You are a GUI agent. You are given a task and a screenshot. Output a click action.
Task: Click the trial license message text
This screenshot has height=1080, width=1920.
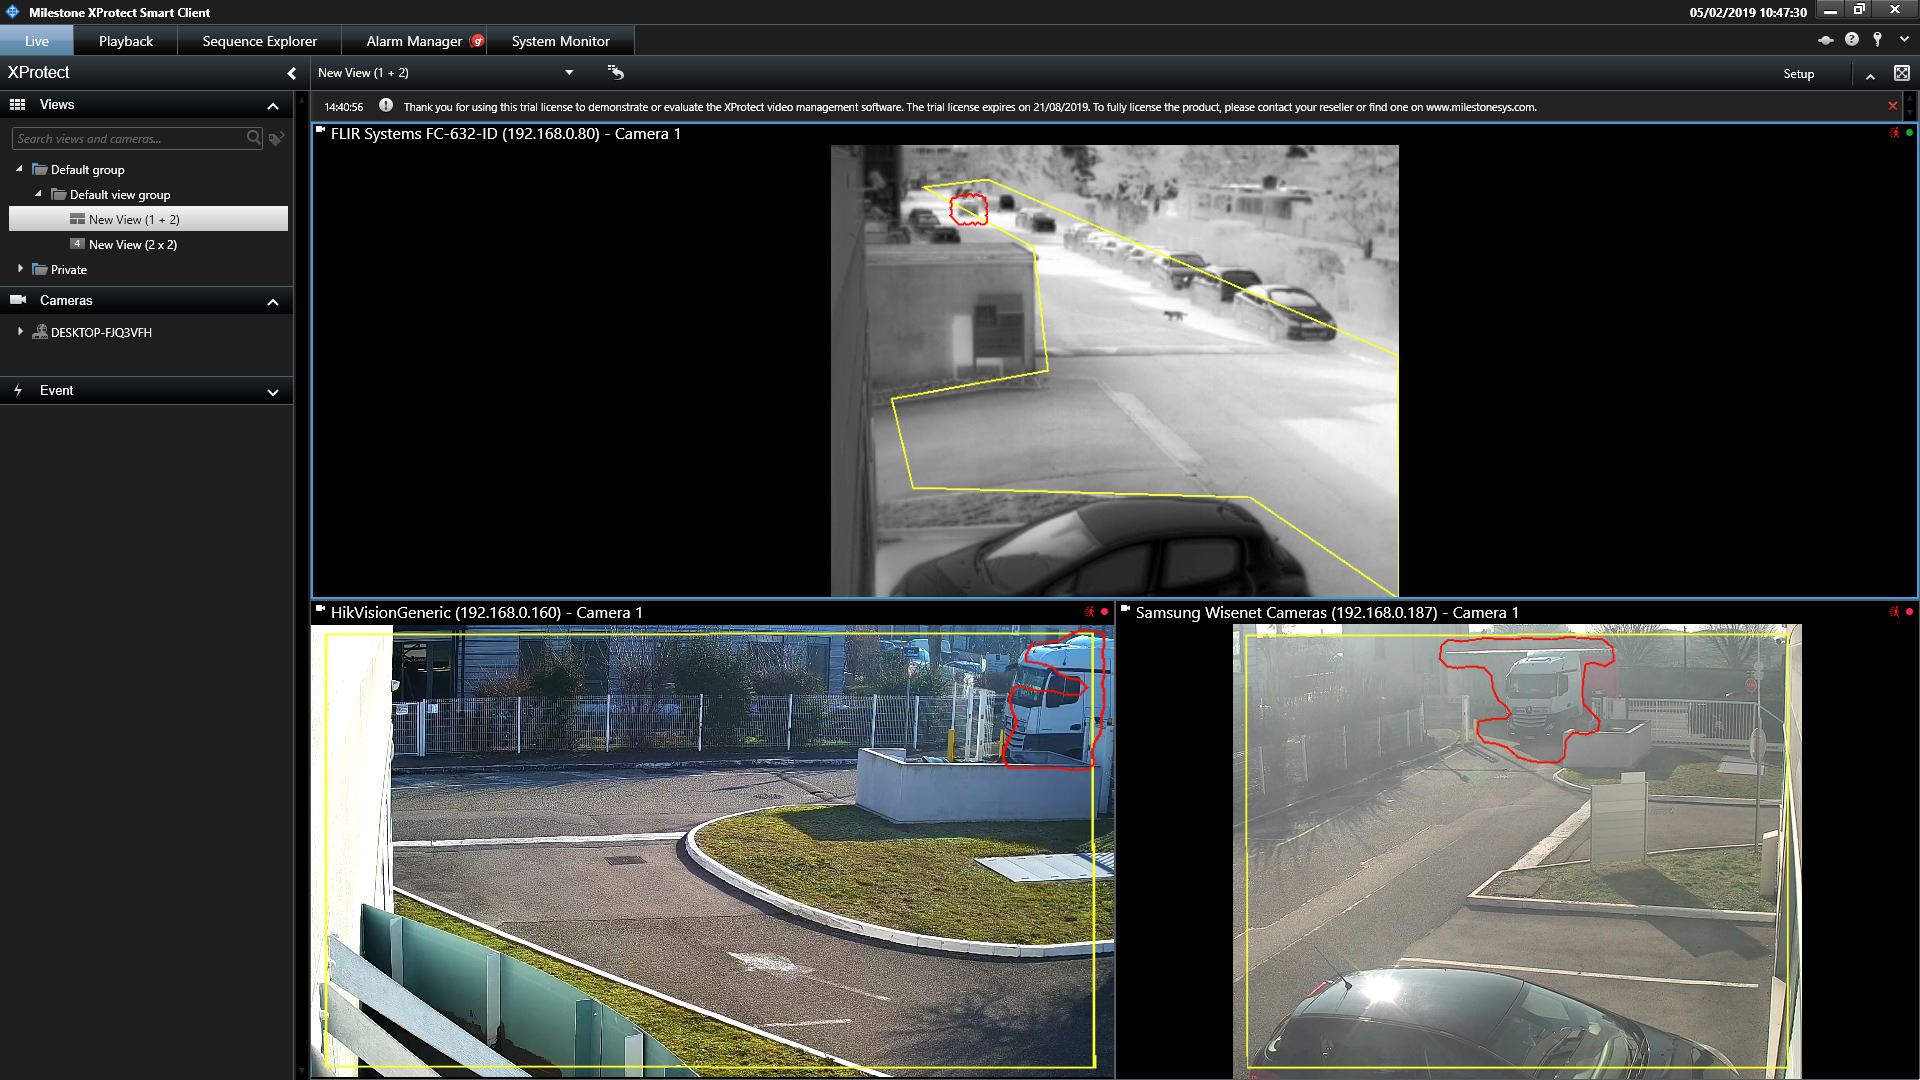[x=970, y=107]
